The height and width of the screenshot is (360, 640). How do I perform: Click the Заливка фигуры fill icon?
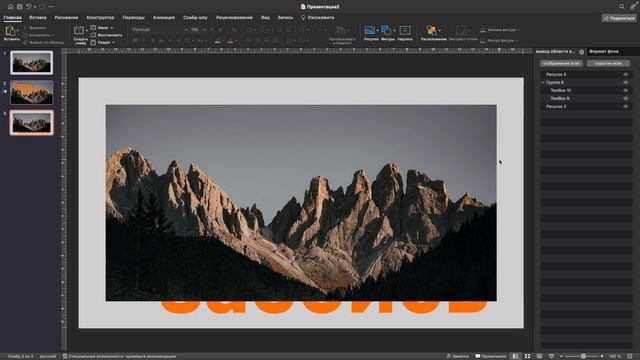pyautogui.click(x=483, y=30)
